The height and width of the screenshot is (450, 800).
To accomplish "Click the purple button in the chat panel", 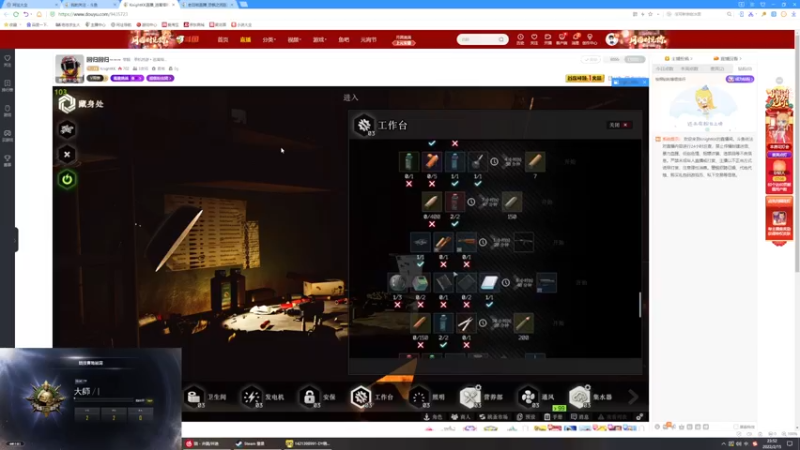I will [740, 79].
